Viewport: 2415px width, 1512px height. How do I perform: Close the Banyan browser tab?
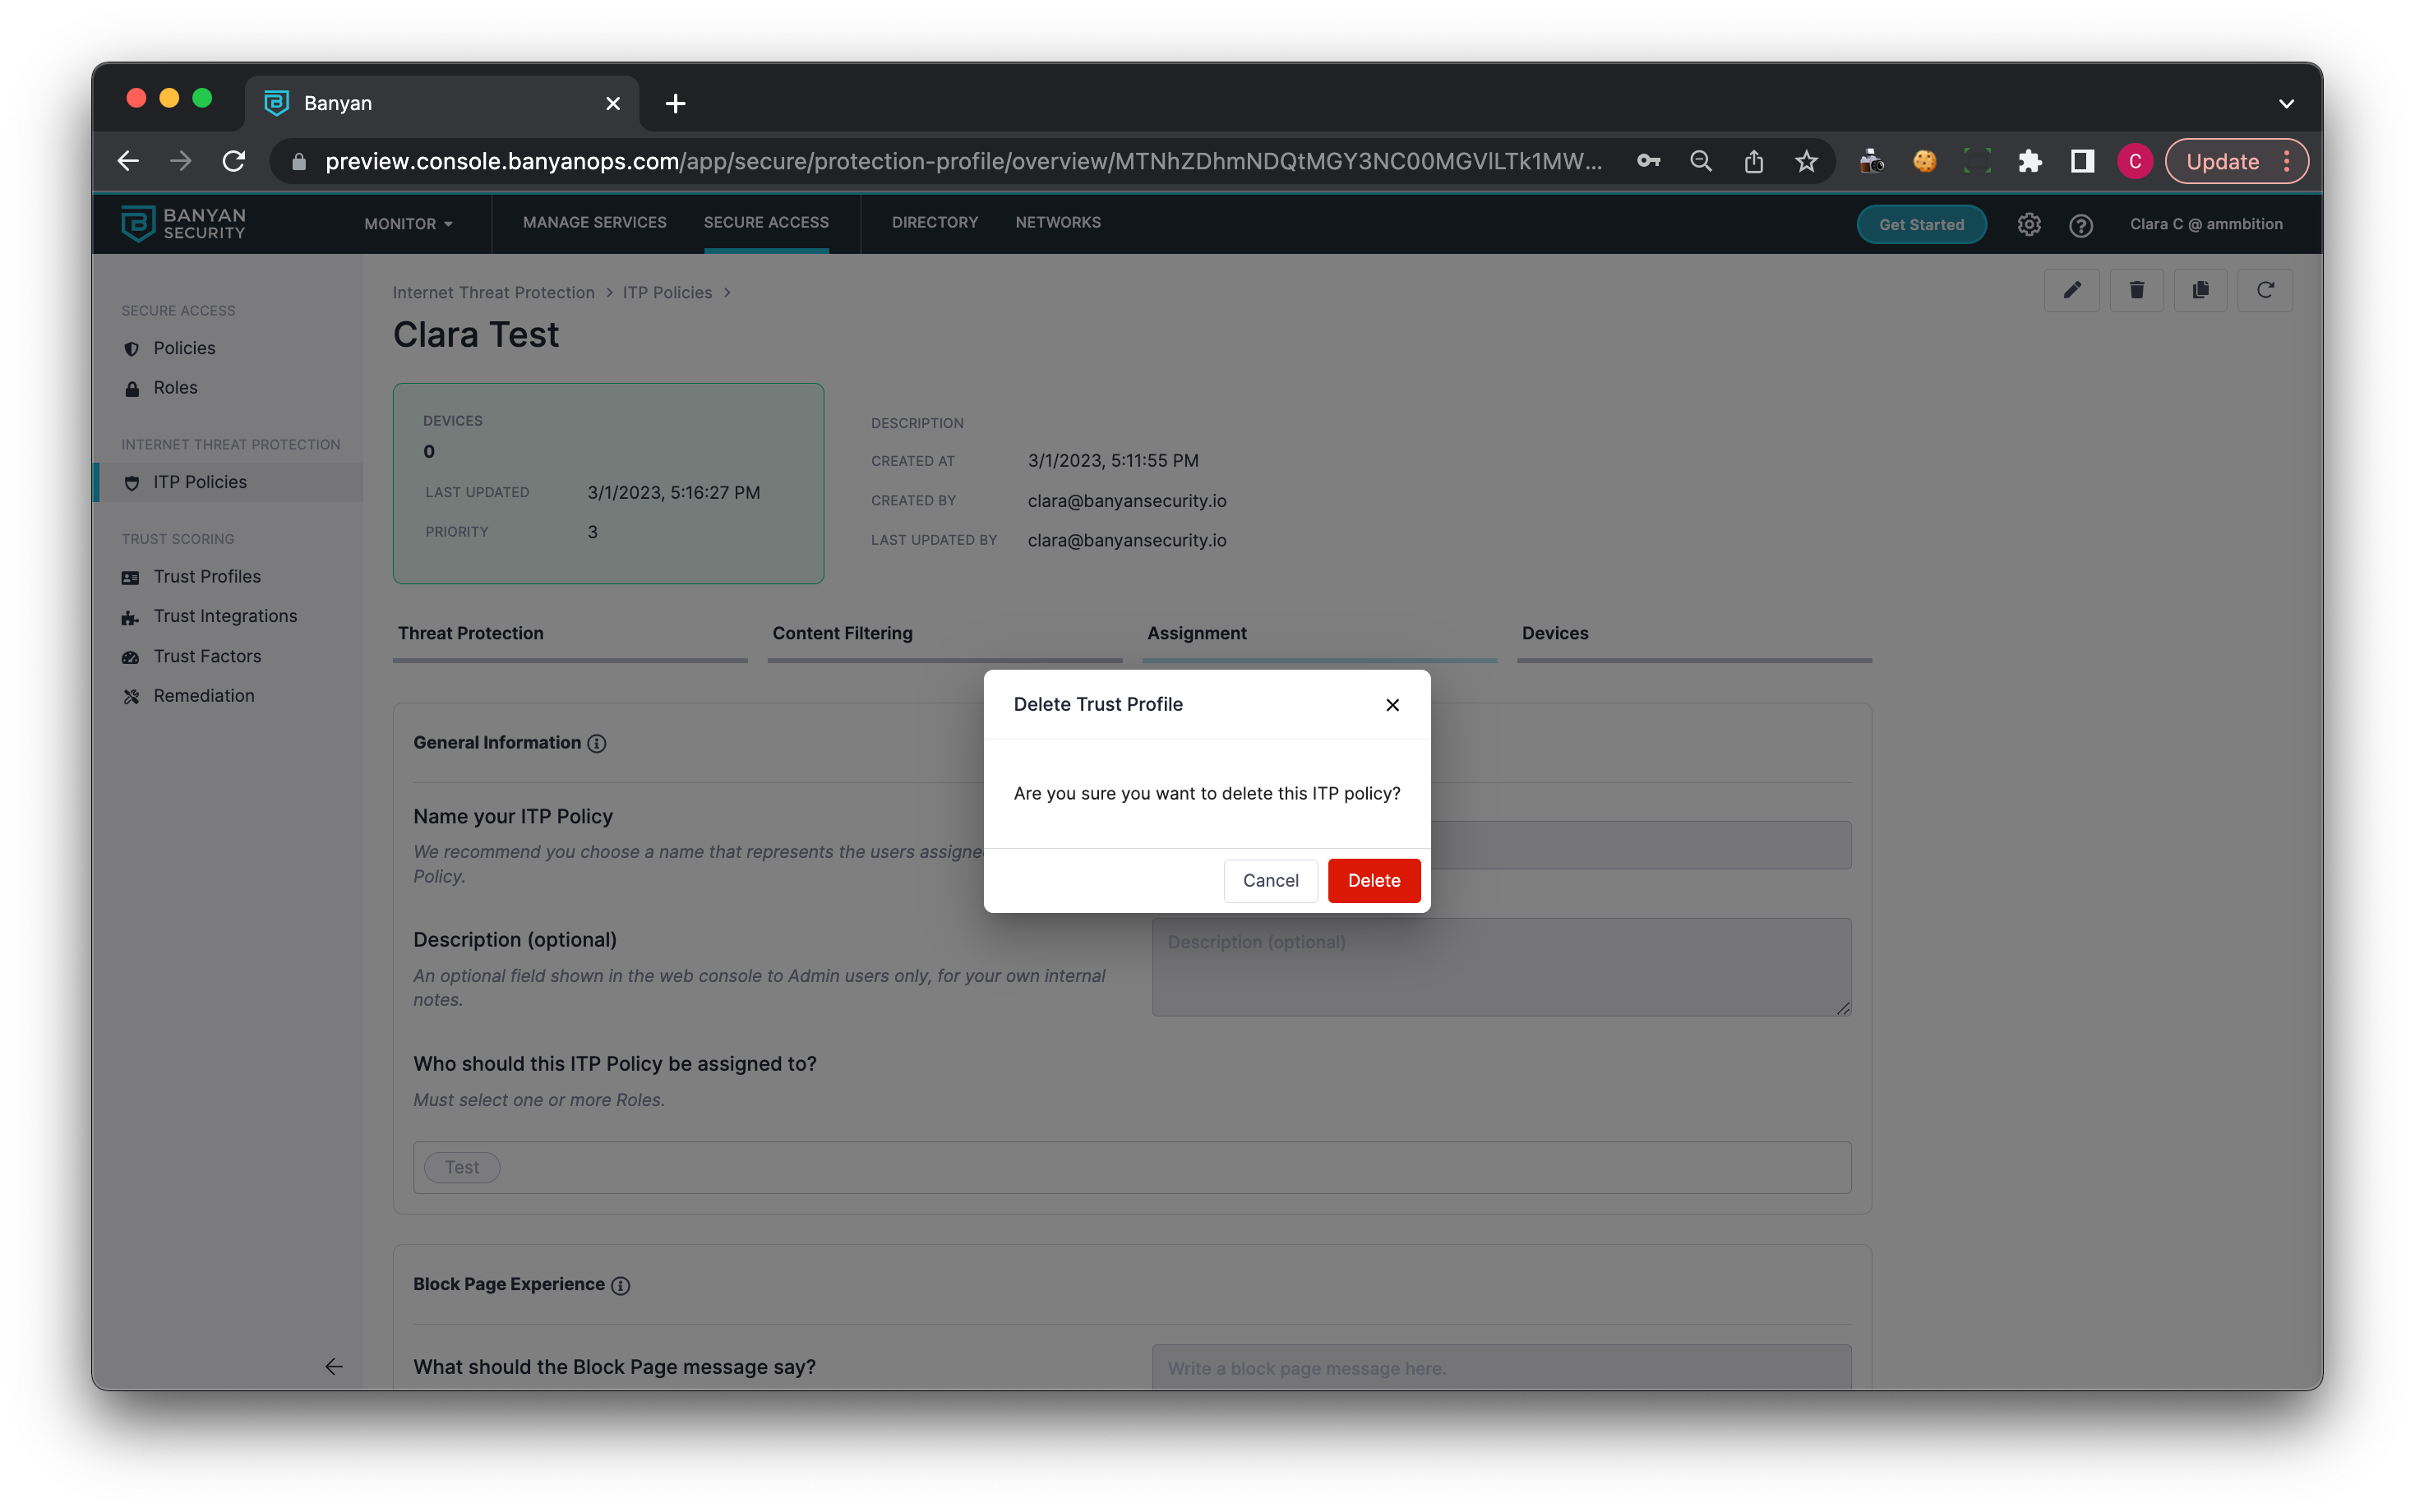point(613,103)
